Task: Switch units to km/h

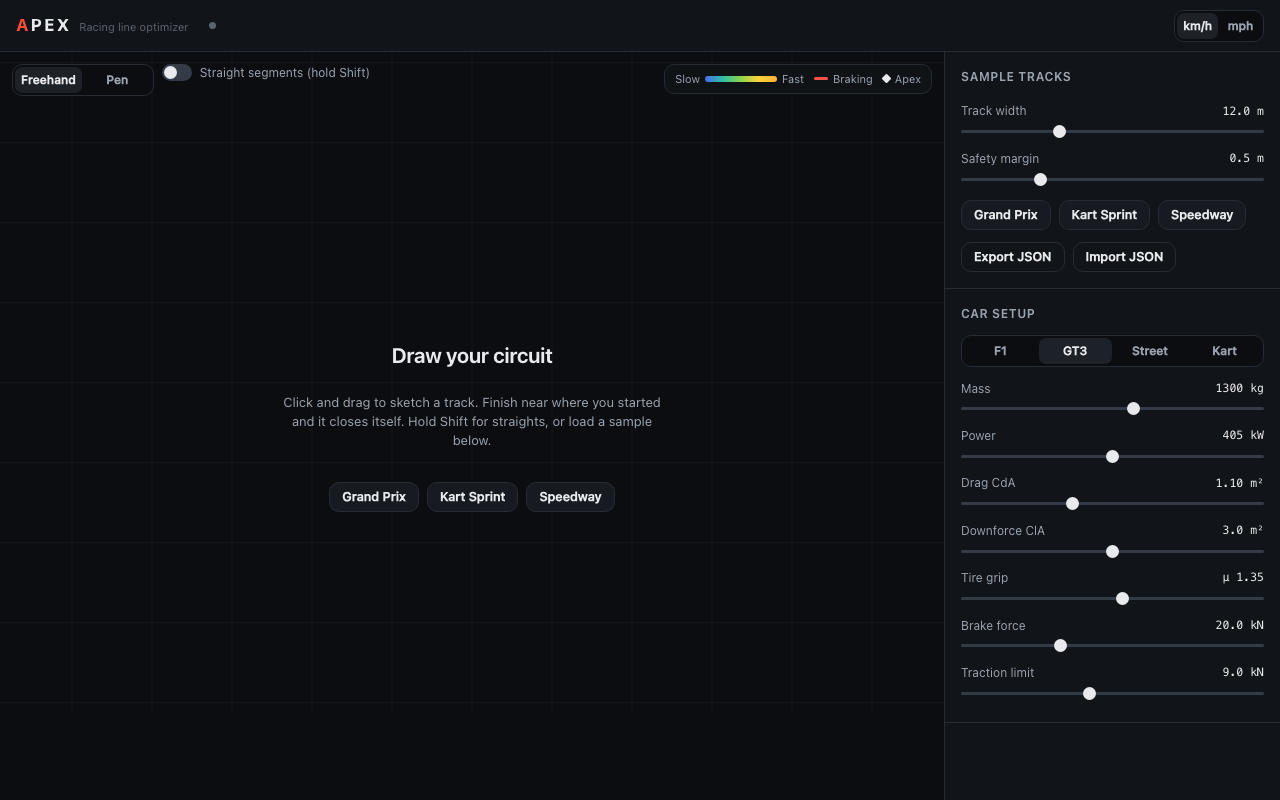Action: click(1197, 26)
